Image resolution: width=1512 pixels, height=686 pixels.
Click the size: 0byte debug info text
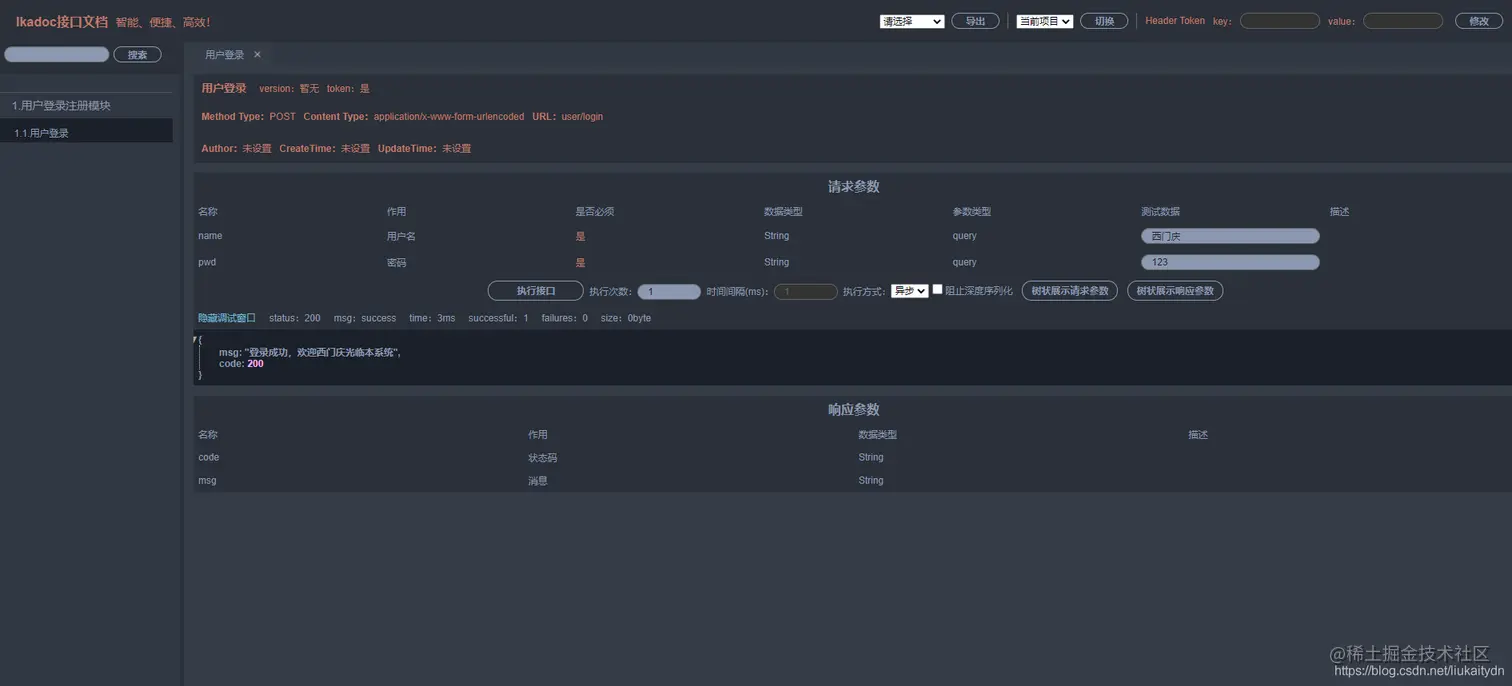(x=626, y=318)
